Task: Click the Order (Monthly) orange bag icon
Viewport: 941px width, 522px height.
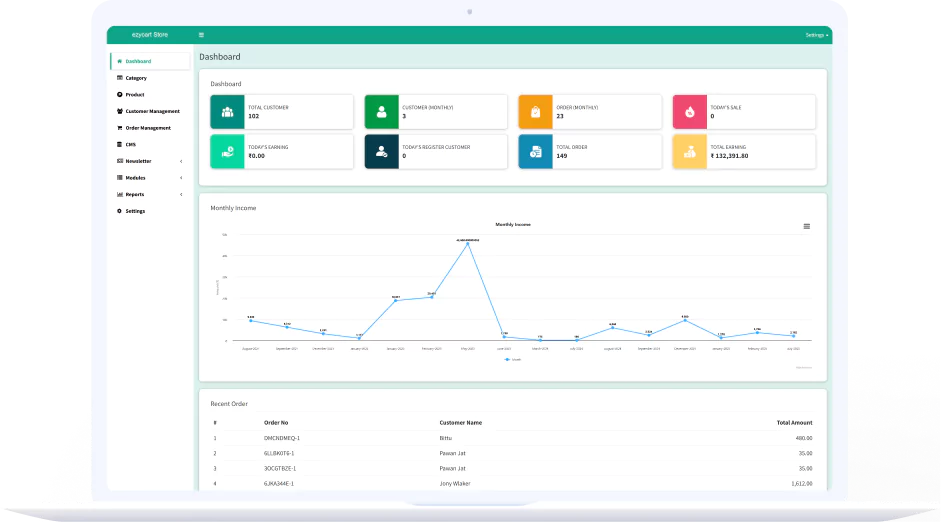Action: [x=535, y=112]
